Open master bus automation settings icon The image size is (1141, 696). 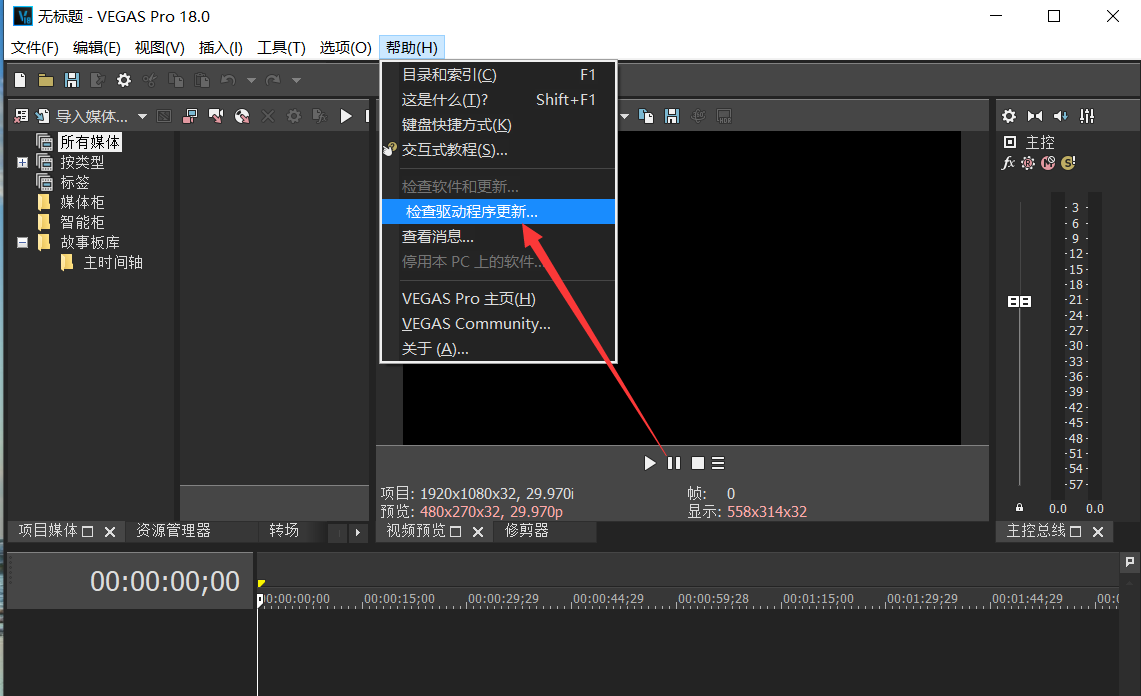[x=1027, y=163]
